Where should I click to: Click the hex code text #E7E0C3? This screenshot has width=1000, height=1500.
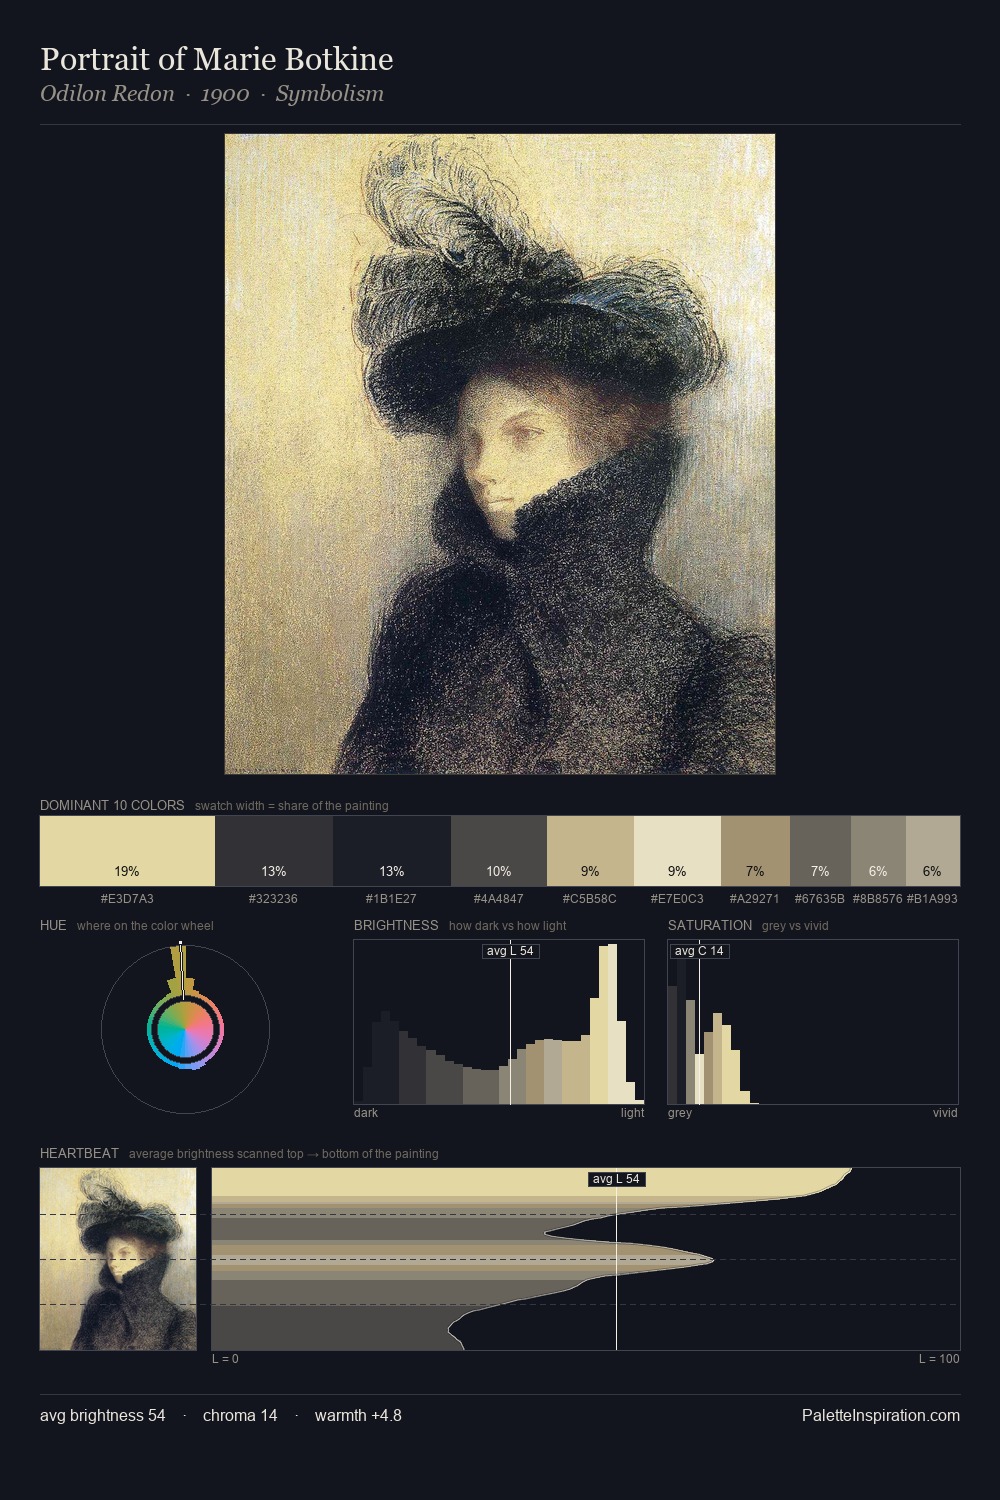[677, 899]
